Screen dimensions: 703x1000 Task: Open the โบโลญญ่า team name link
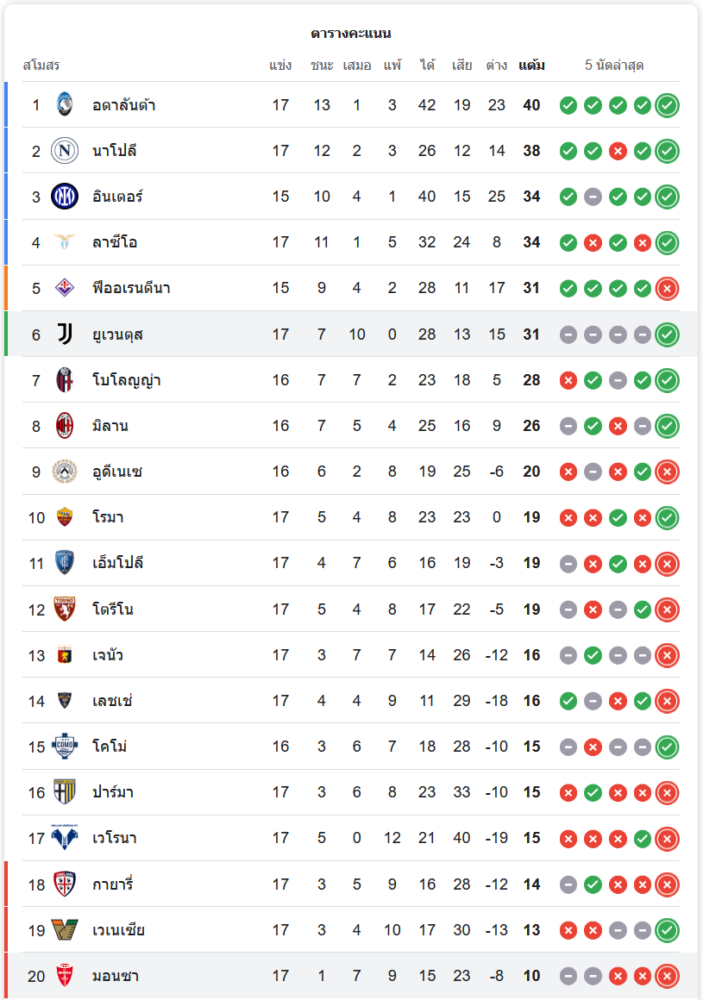(126, 380)
